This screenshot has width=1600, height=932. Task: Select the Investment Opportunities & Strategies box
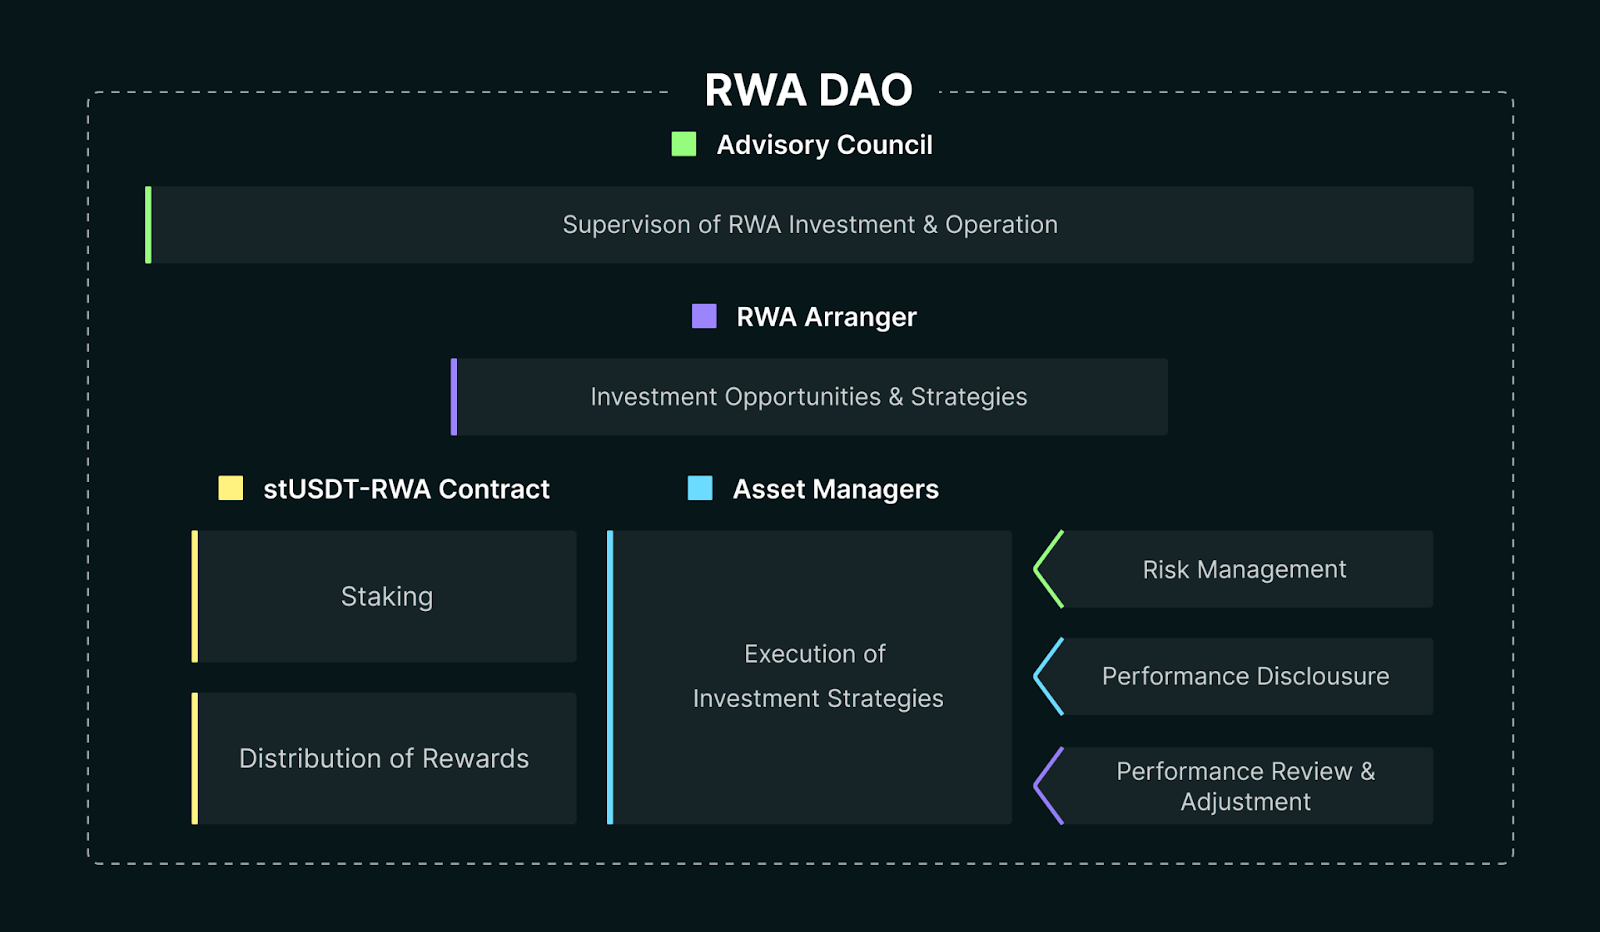point(809,397)
